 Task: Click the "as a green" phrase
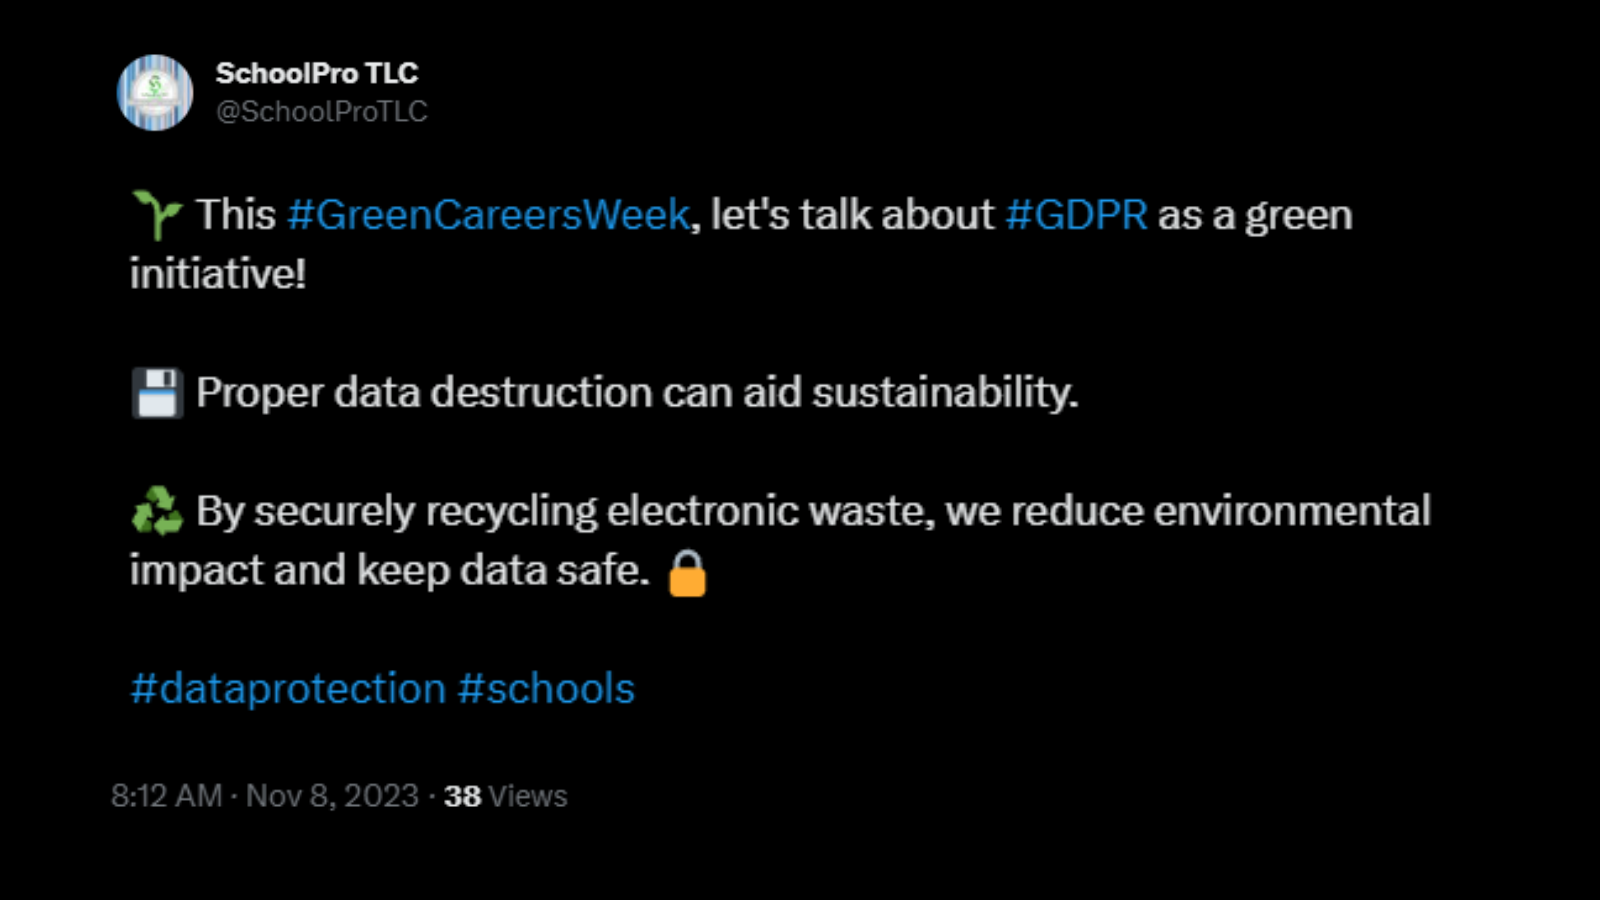(1255, 215)
